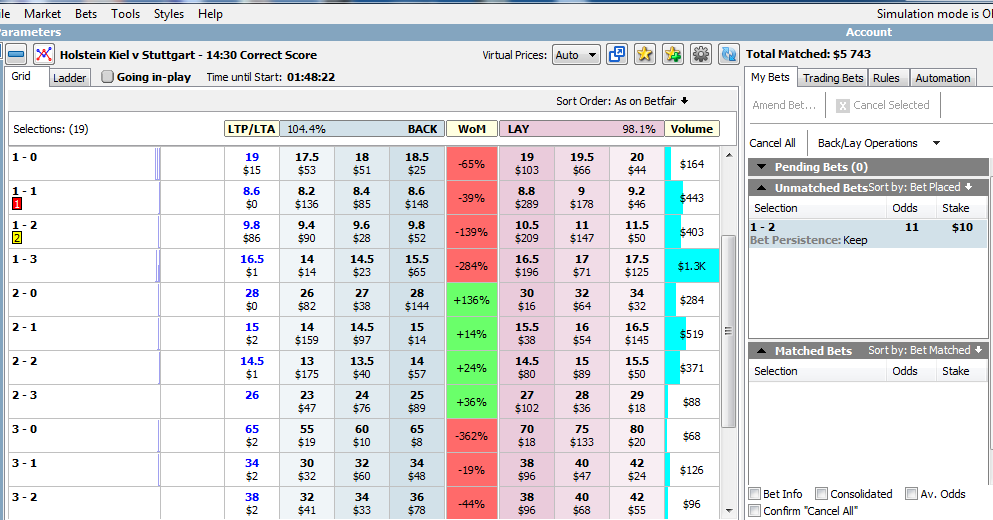The width and height of the screenshot is (993, 520).
Task: Select the 1 - 2 unmatched bet row
Action: pos(868,233)
